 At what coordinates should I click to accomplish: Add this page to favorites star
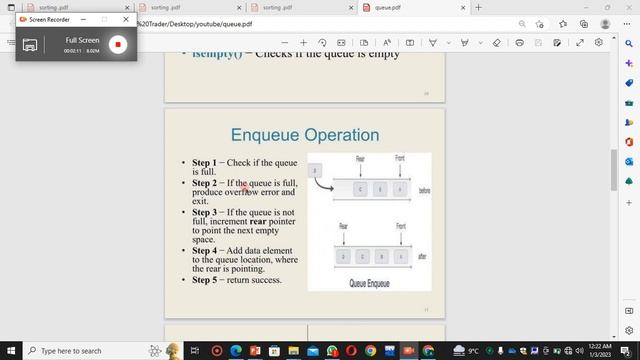click(540, 24)
